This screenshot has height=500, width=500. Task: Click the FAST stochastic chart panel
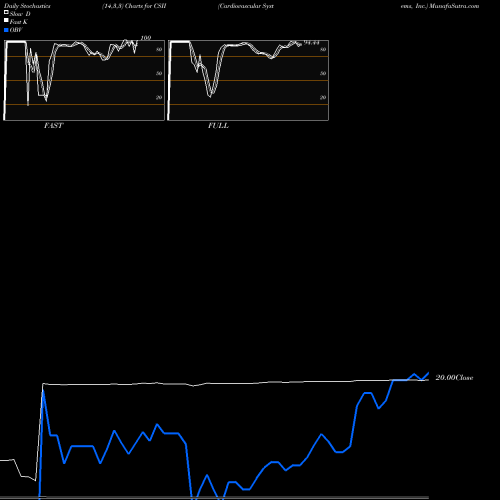point(84,80)
